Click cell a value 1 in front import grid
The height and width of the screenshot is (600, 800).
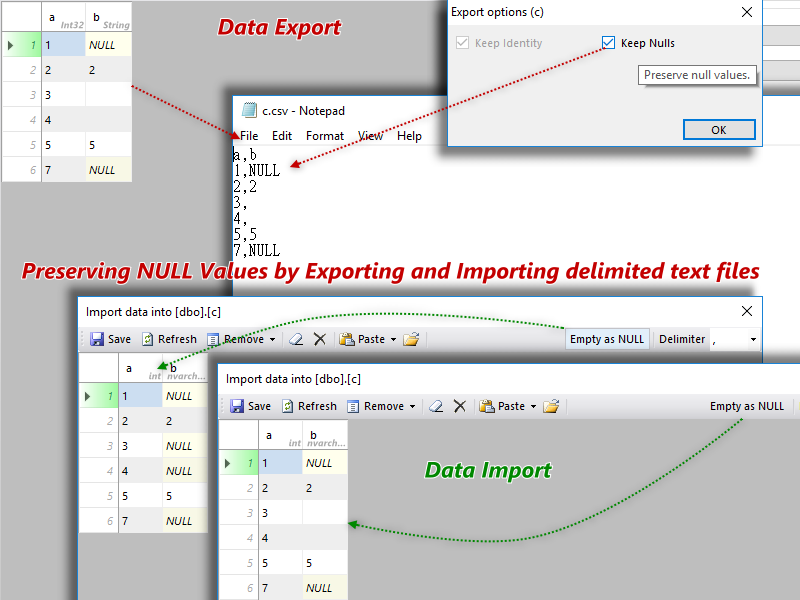pos(281,463)
